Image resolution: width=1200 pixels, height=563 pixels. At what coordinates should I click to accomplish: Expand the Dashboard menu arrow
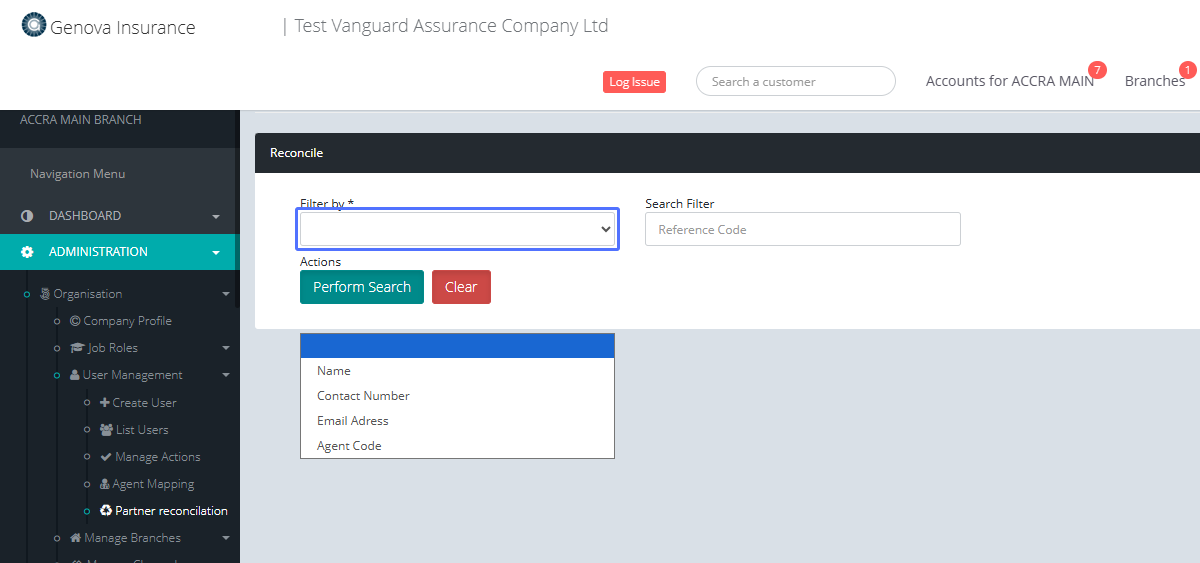pos(216,217)
